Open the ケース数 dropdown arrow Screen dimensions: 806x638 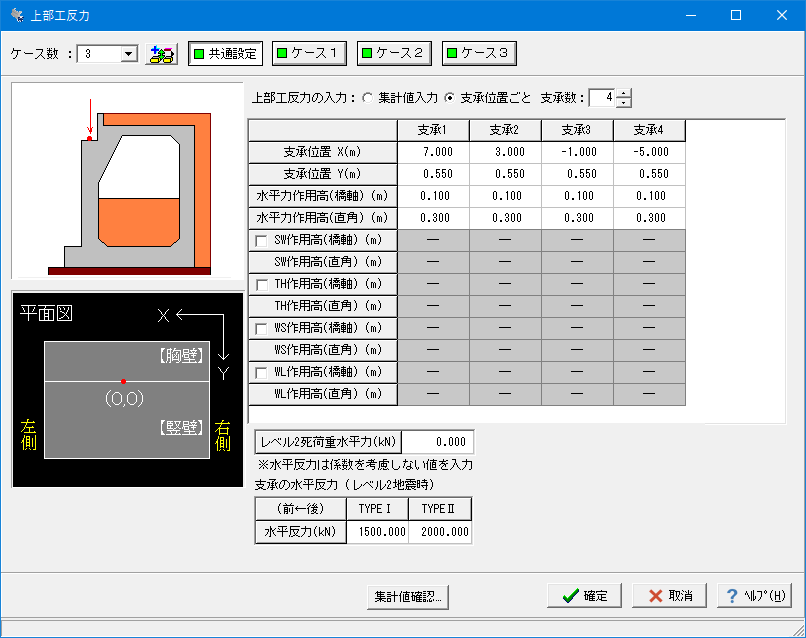(129, 53)
